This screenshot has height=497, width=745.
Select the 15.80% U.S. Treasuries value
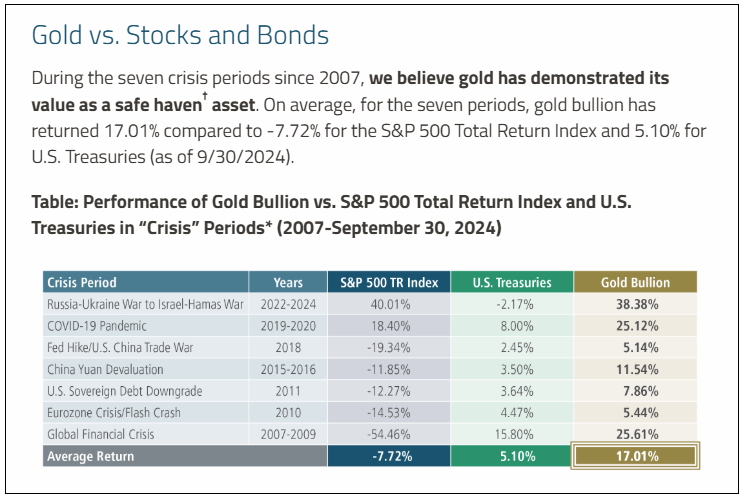pyautogui.click(x=510, y=433)
